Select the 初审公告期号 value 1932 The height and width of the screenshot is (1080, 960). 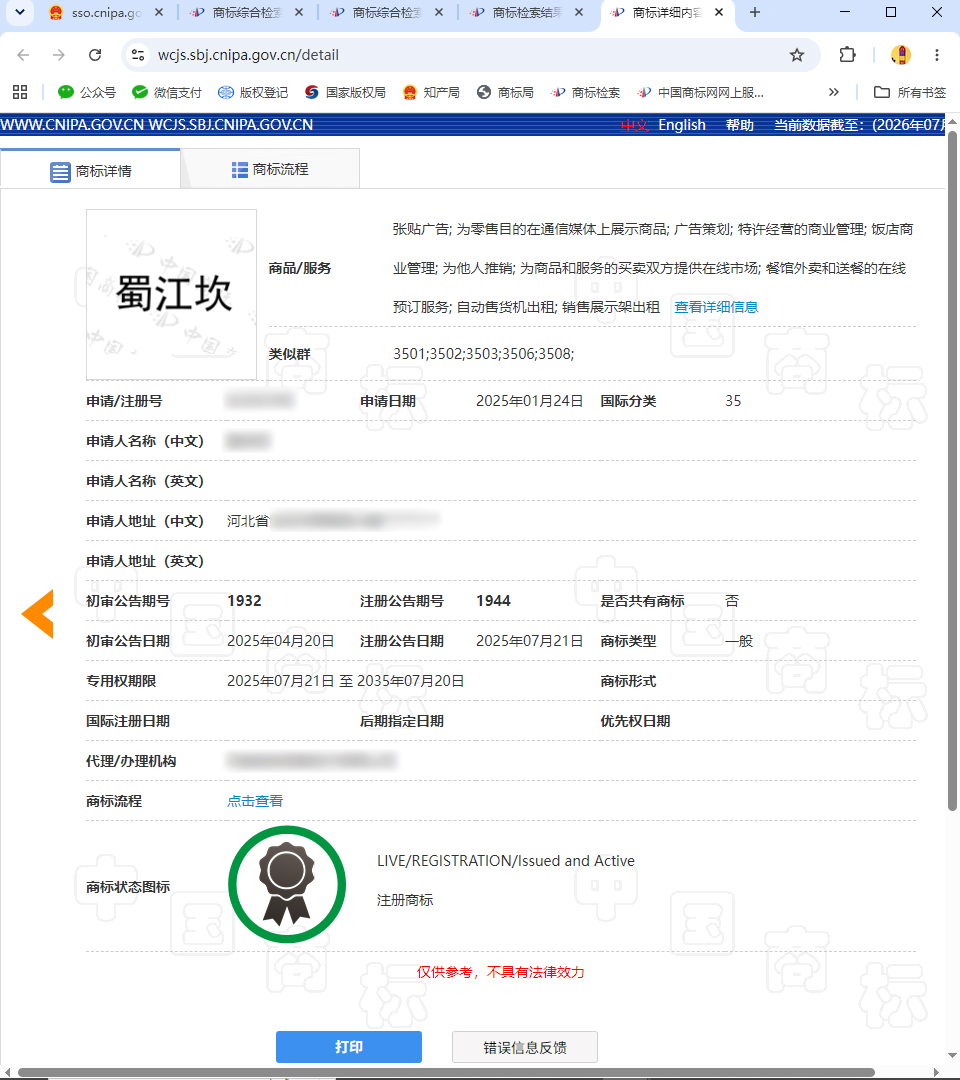pos(244,601)
